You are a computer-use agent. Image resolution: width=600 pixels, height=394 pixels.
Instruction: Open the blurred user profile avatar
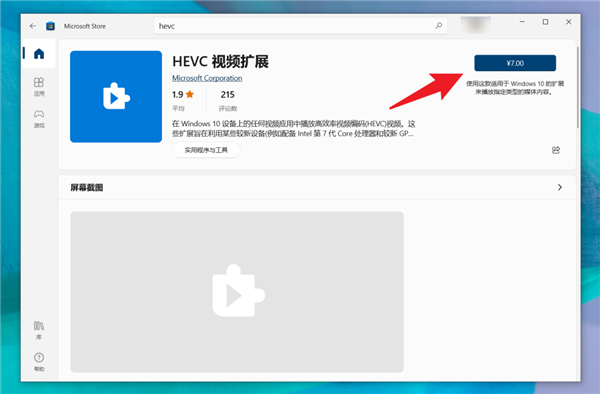(x=475, y=24)
